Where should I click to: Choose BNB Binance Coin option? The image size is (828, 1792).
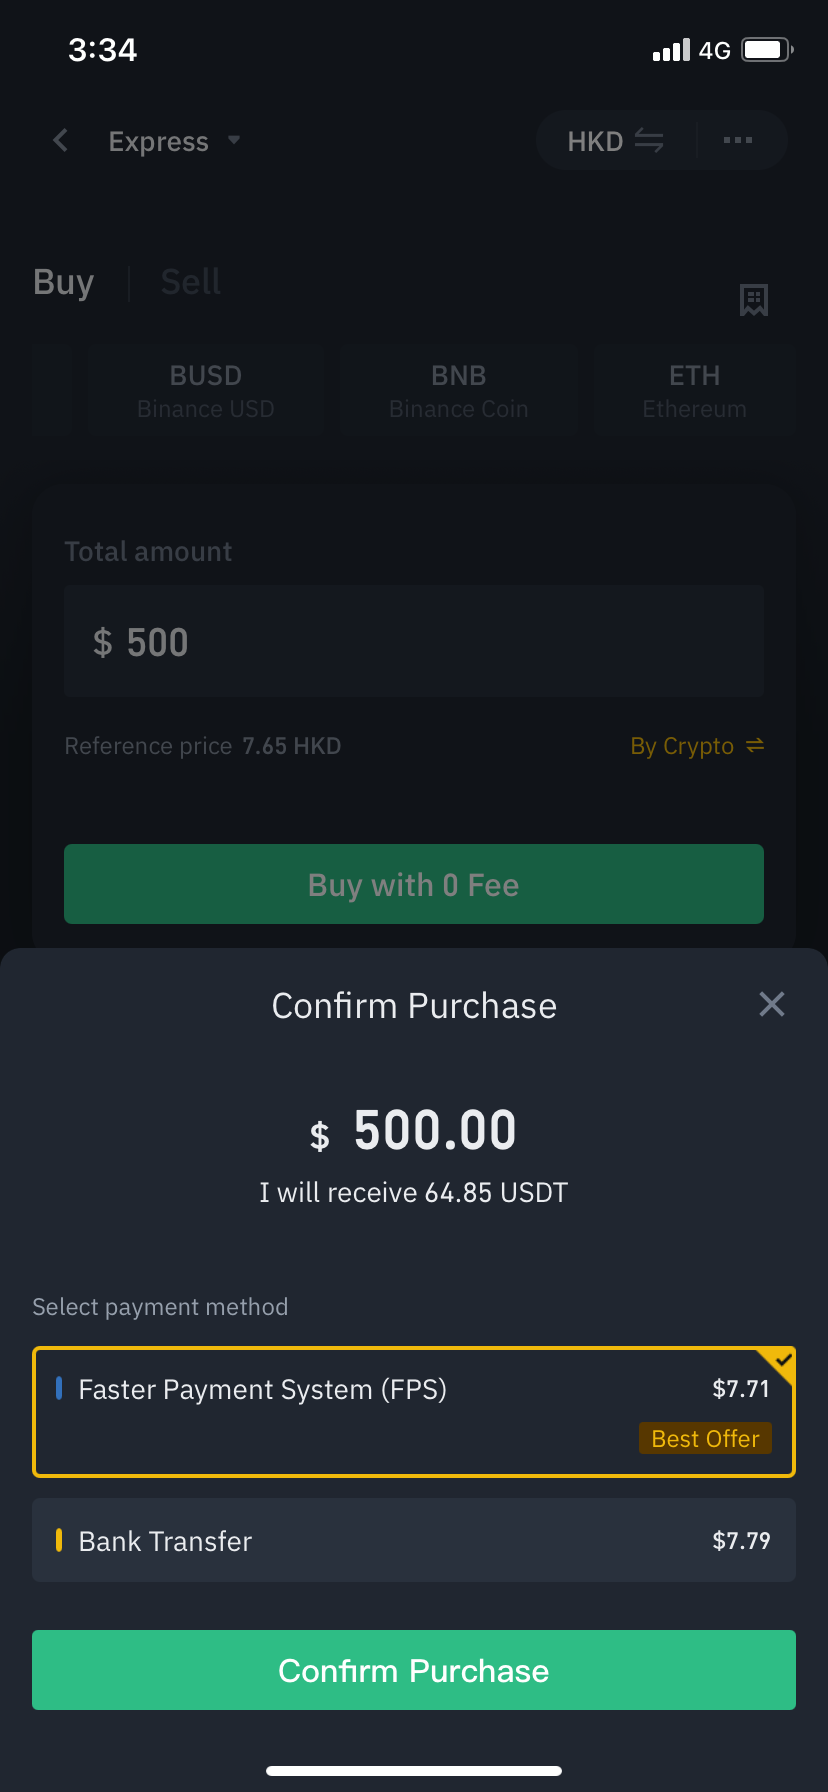click(459, 391)
